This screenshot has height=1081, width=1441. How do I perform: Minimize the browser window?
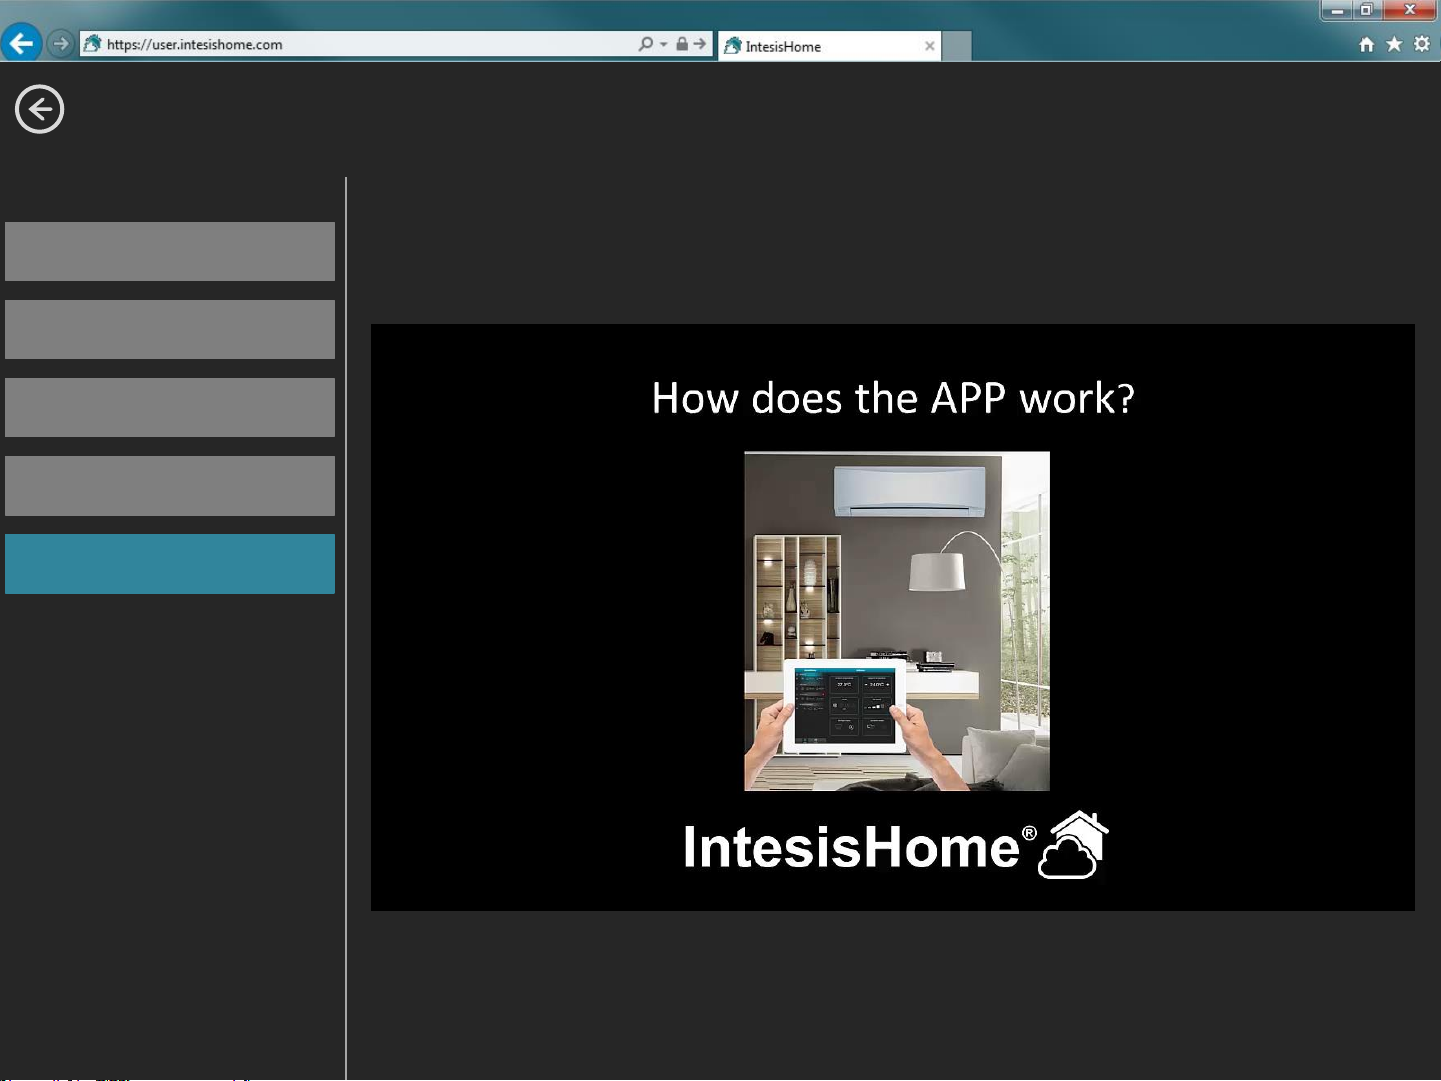coord(1337,10)
